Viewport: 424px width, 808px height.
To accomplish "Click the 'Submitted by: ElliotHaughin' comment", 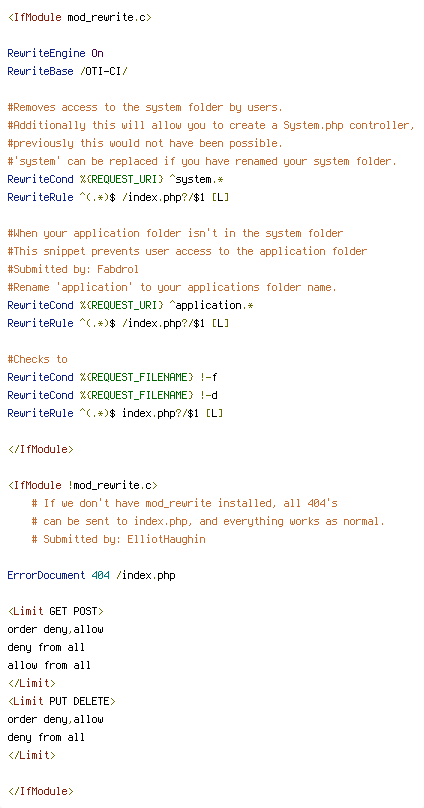I will click(118, 540).
